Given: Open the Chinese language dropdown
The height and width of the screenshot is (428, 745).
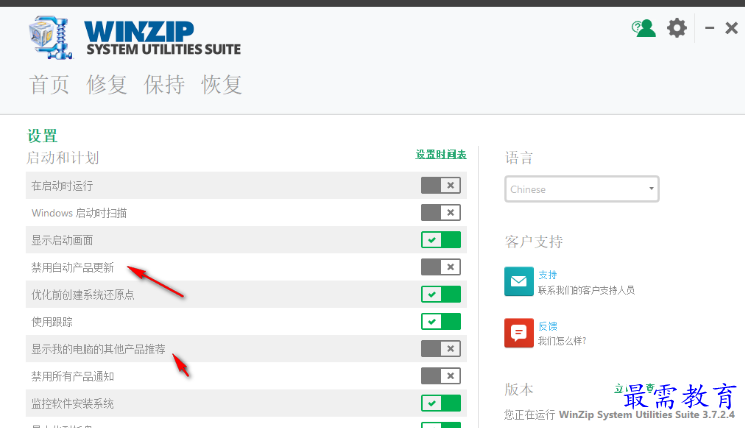Looking at the screenshot, I should (582, 189).
